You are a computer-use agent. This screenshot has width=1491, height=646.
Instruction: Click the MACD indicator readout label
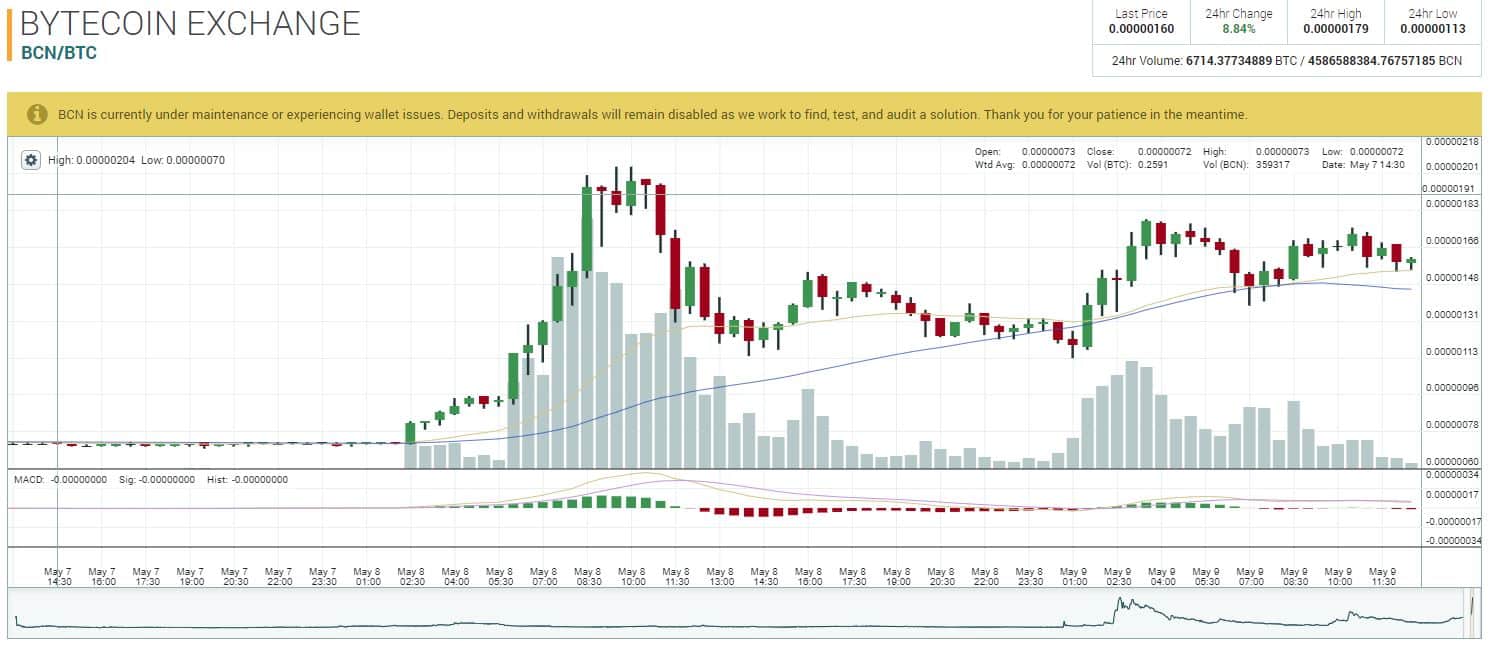coord(151,480)
